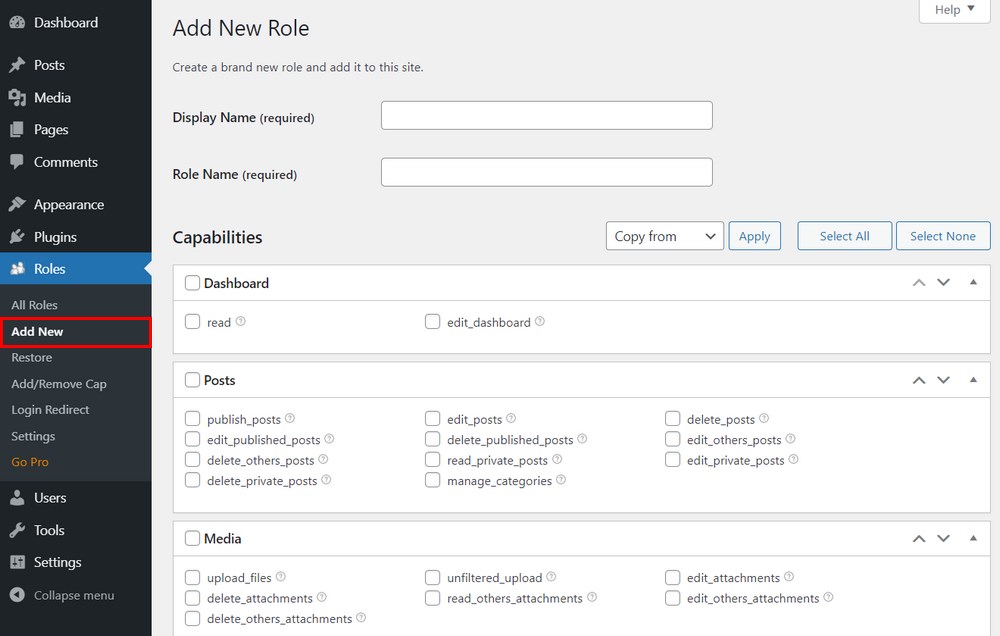Click the Select All button

[844, 236]
